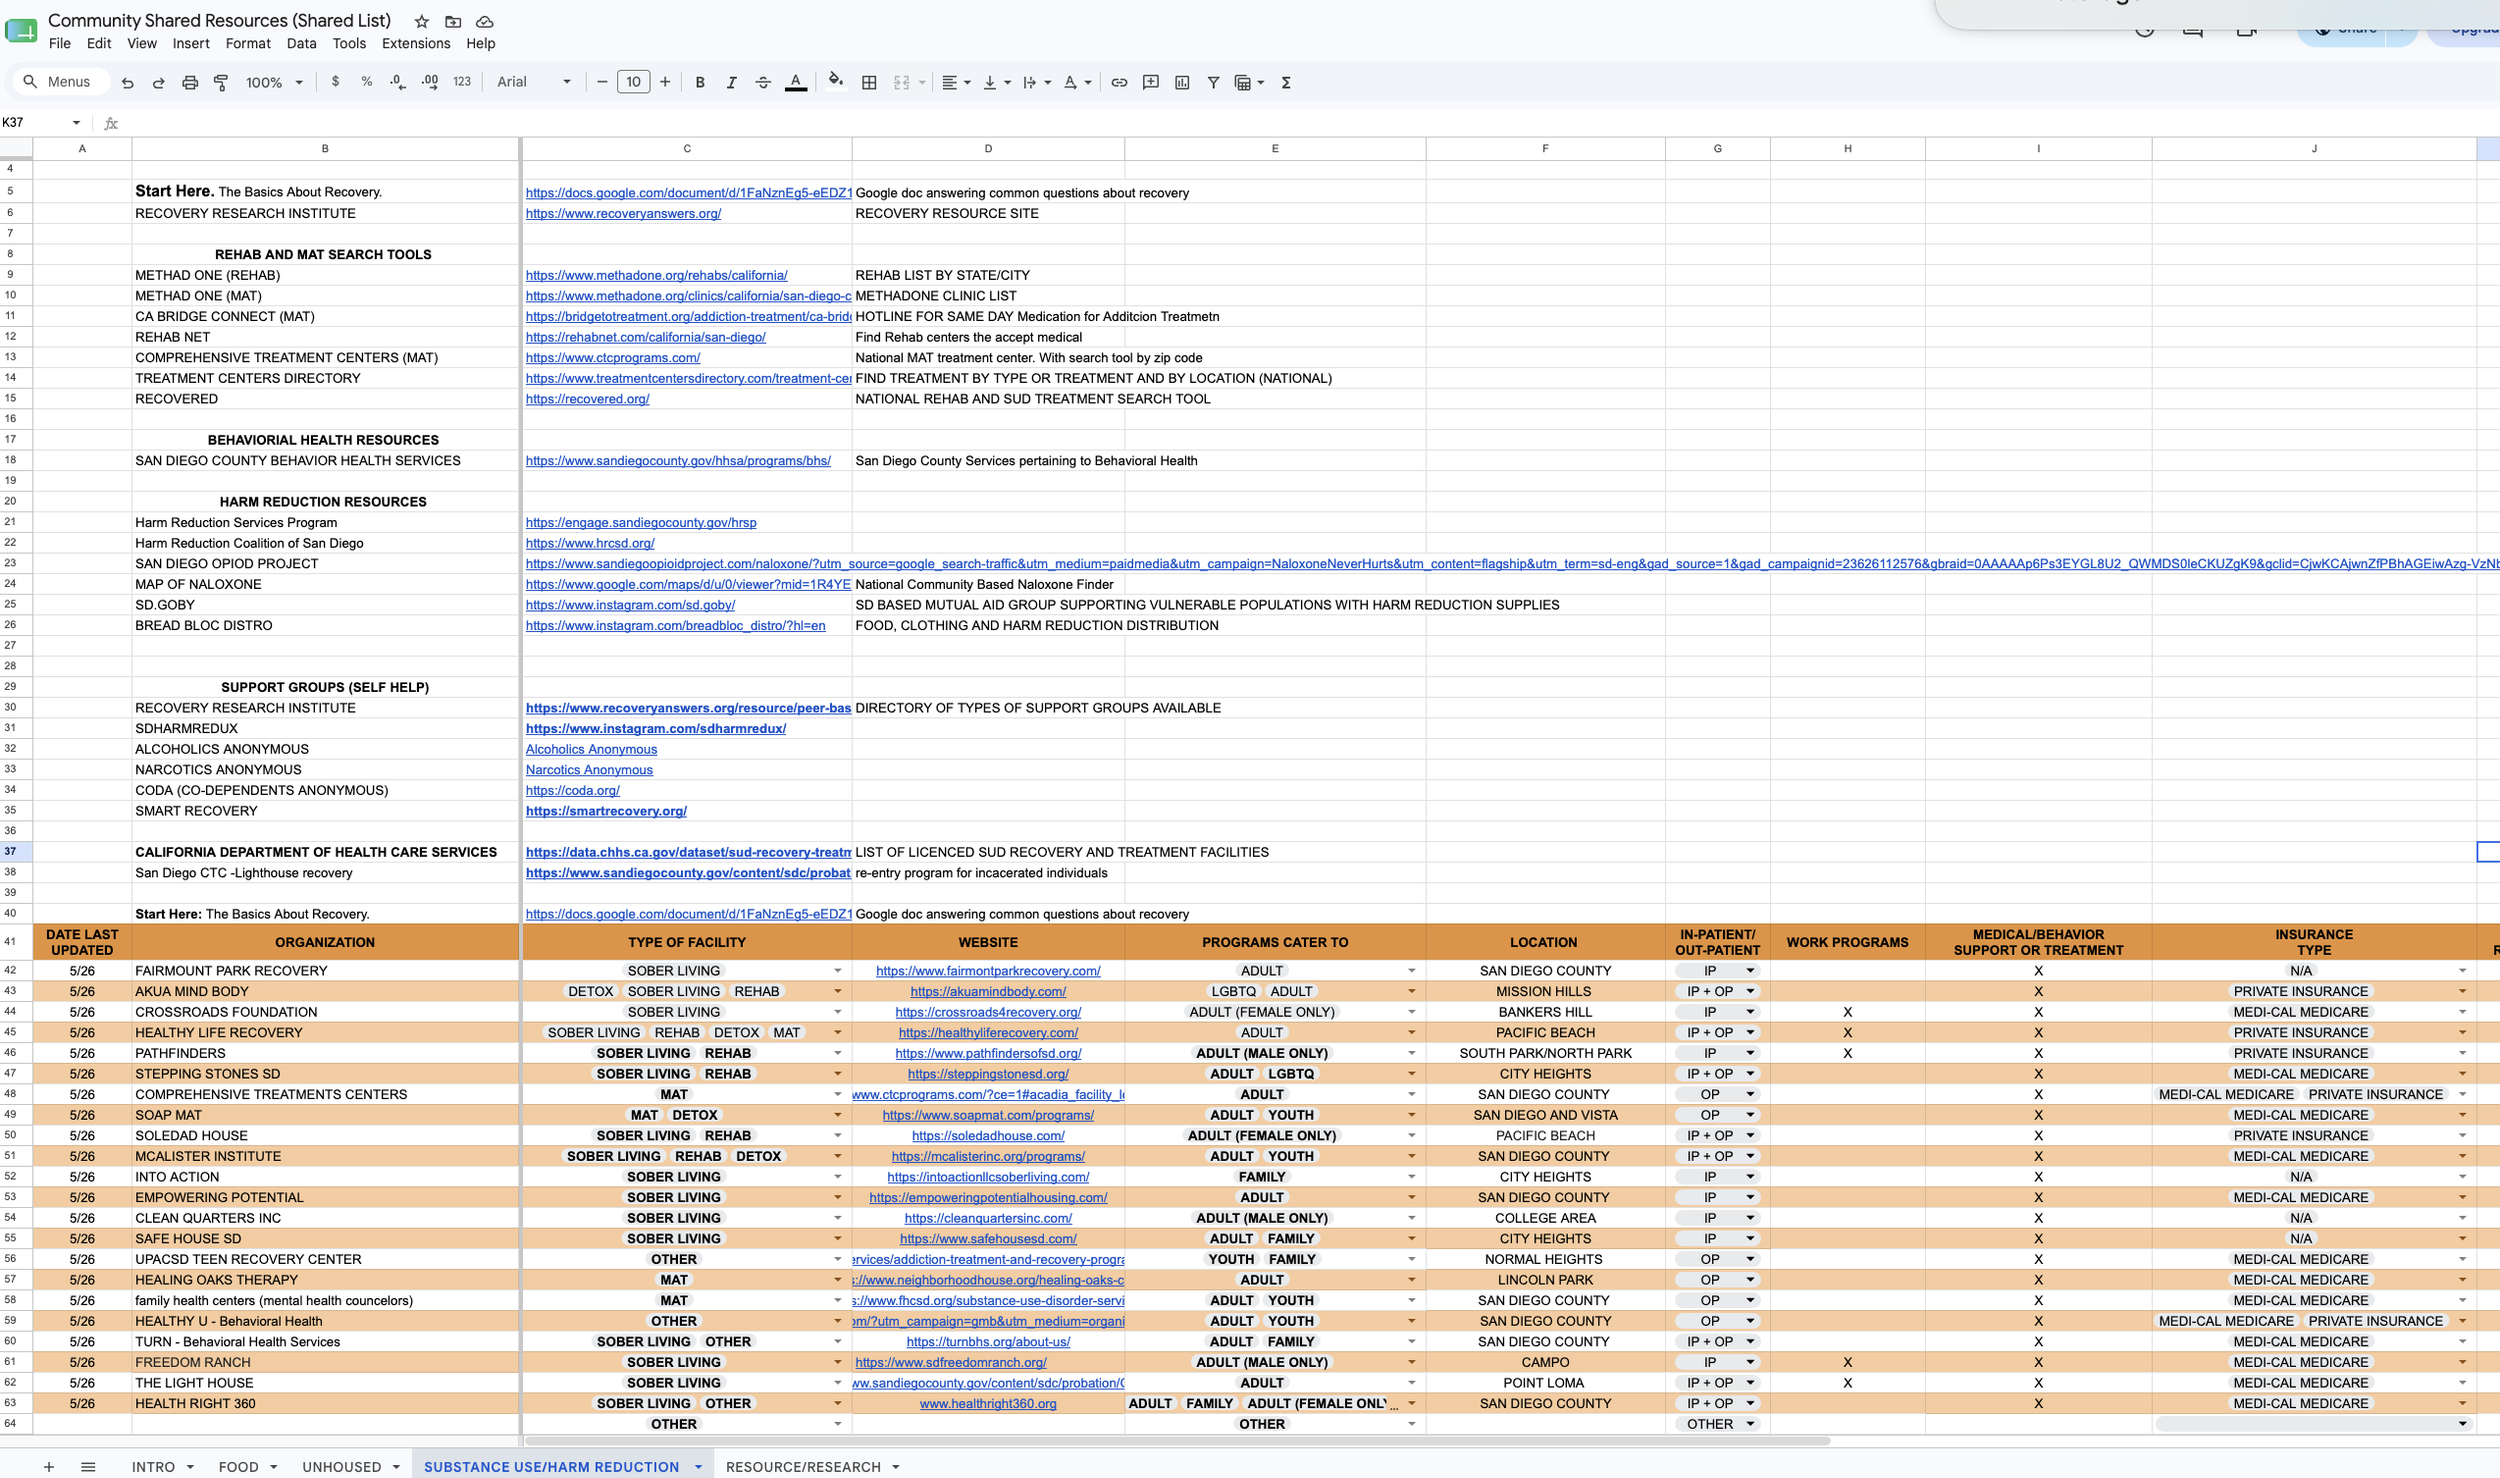The image size is (2500, 1478).
Task: Click the horizontal scrollbar at the bottom
Action: coord(1177,1441)
